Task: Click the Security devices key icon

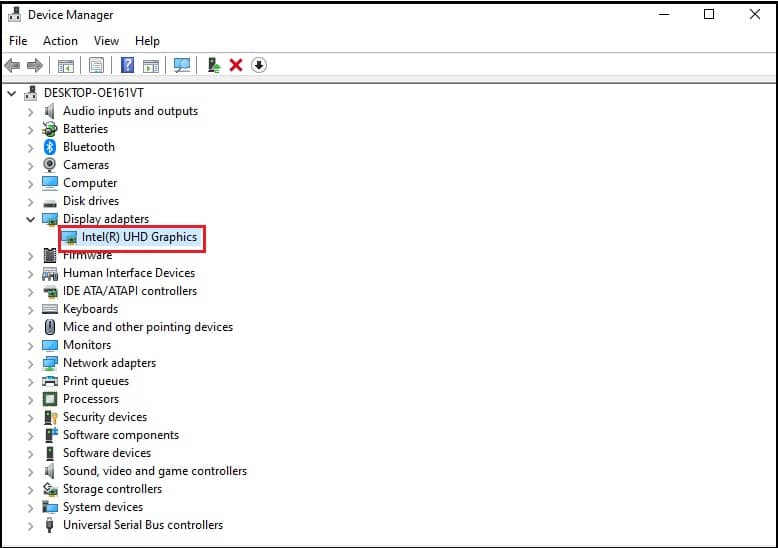Action: (x=50, y=417)
